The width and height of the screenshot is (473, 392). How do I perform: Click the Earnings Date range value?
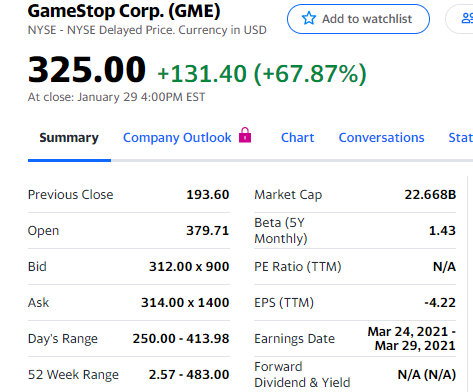tap(412, 339)
